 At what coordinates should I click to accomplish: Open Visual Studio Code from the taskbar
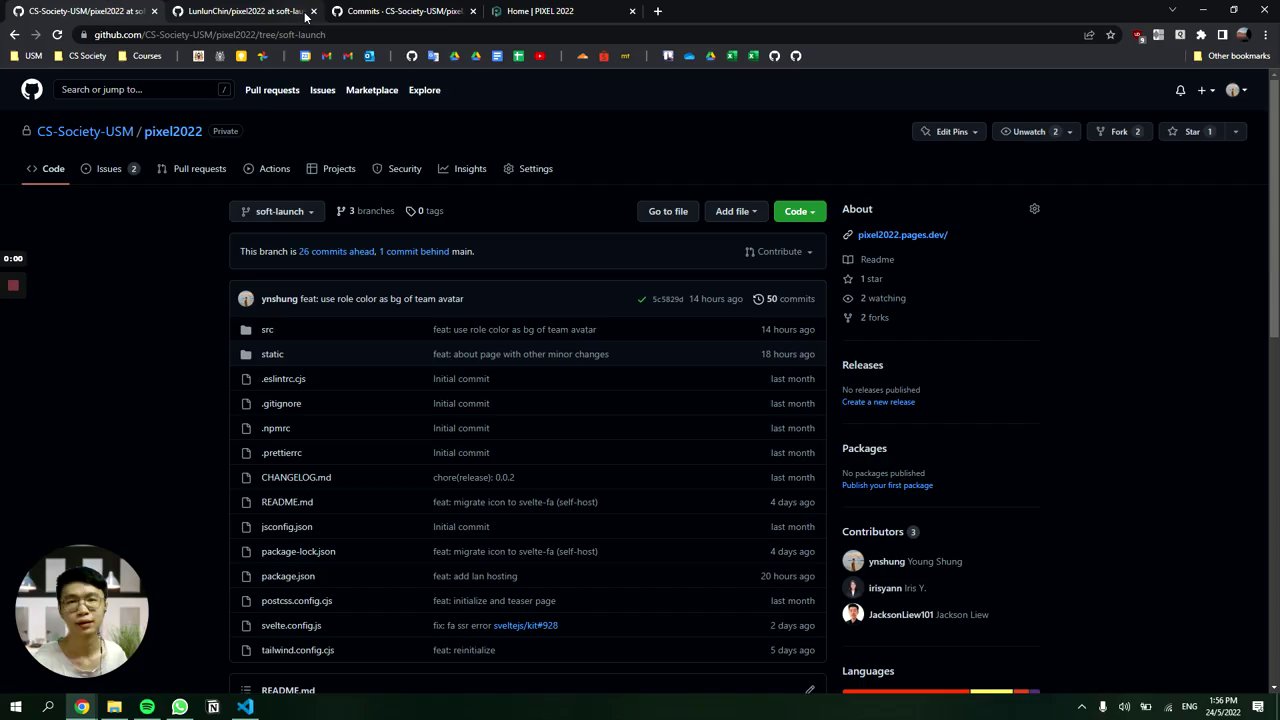point(245,707)
